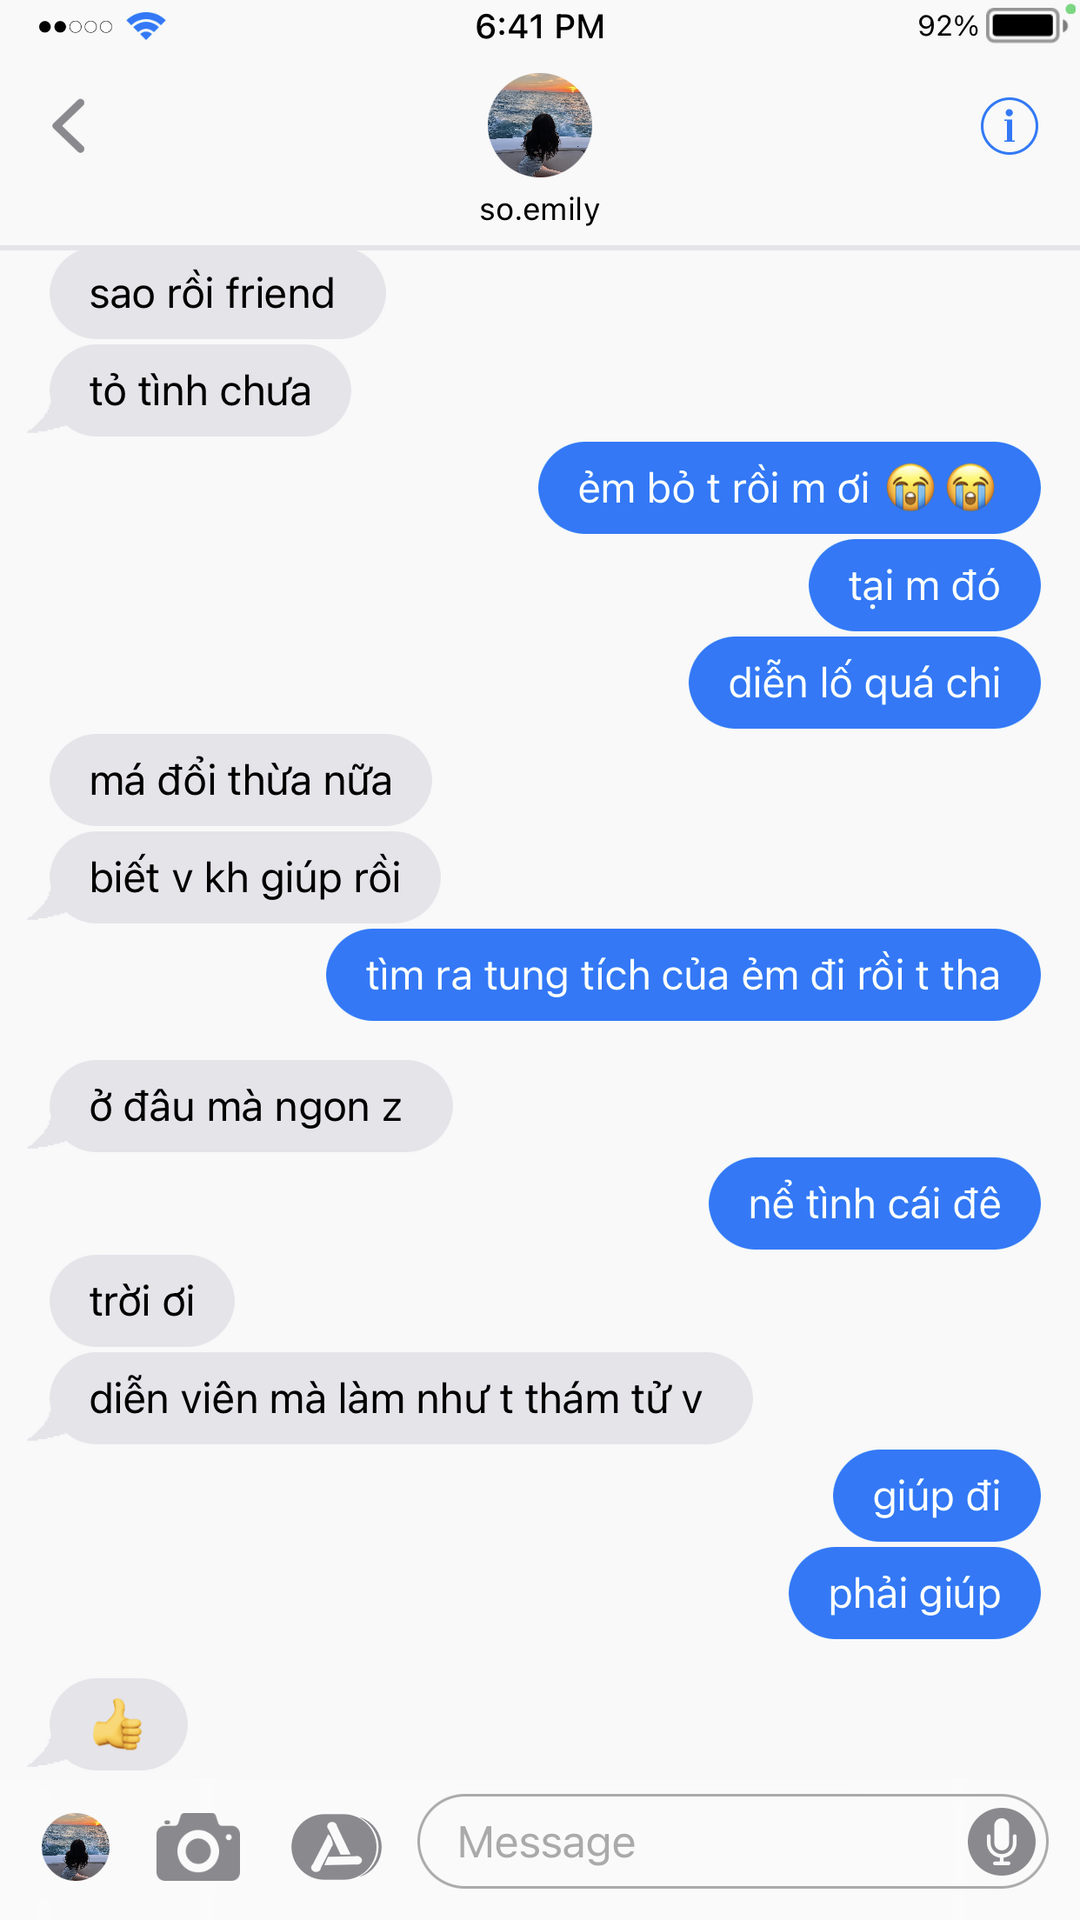
Task: Tap the small profile photo beside camera
Action: pyautogui.click(x=75, y=1847)
